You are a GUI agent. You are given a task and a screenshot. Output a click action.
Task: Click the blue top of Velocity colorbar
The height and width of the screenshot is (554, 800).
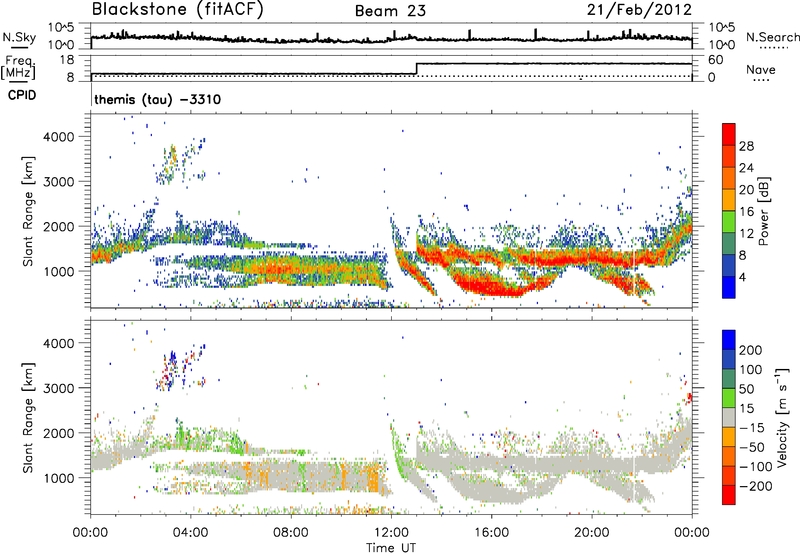point(729,340)
